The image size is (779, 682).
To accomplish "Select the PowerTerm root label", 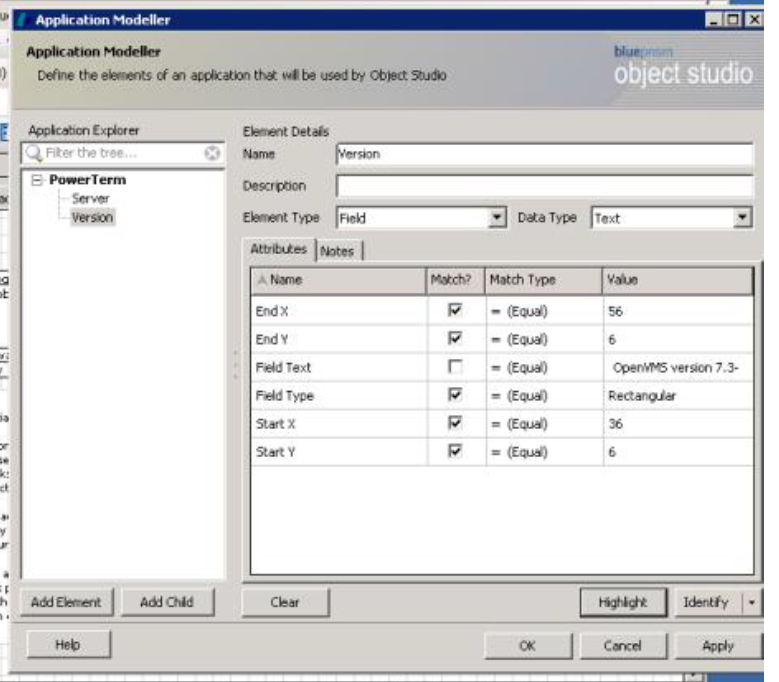I will tap(87, 180).
